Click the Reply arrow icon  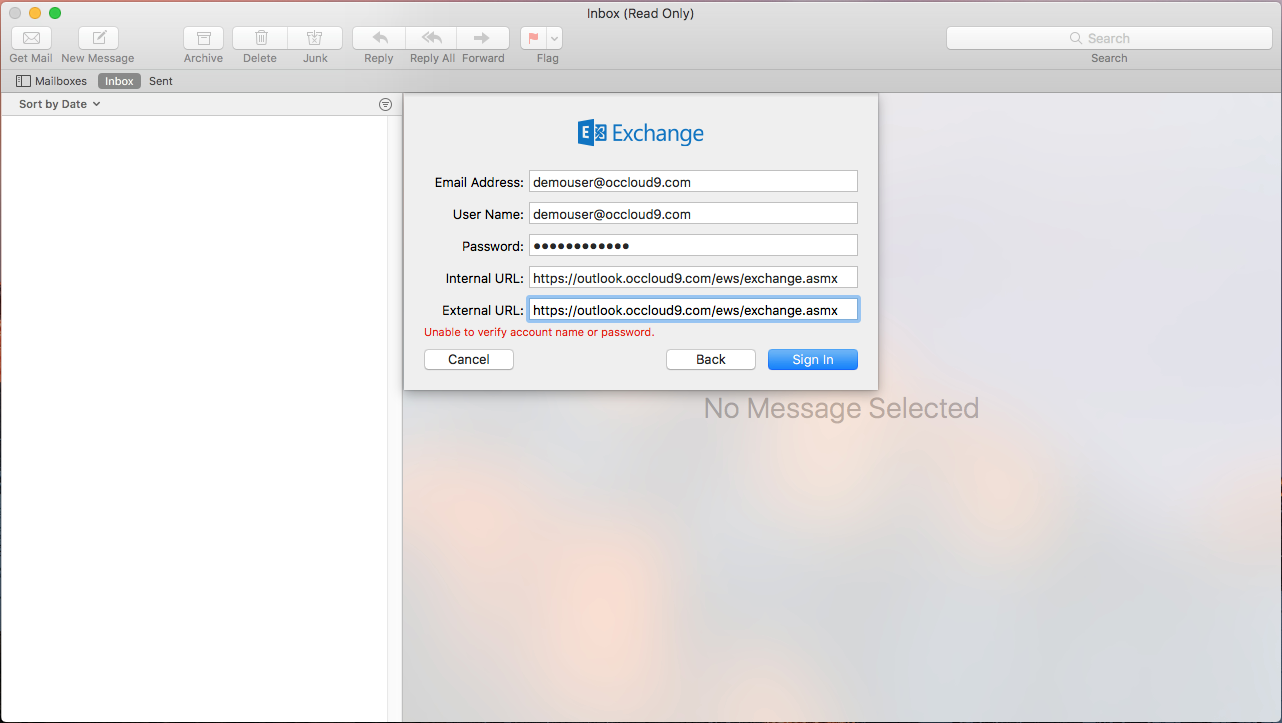(x=379, y=38)
